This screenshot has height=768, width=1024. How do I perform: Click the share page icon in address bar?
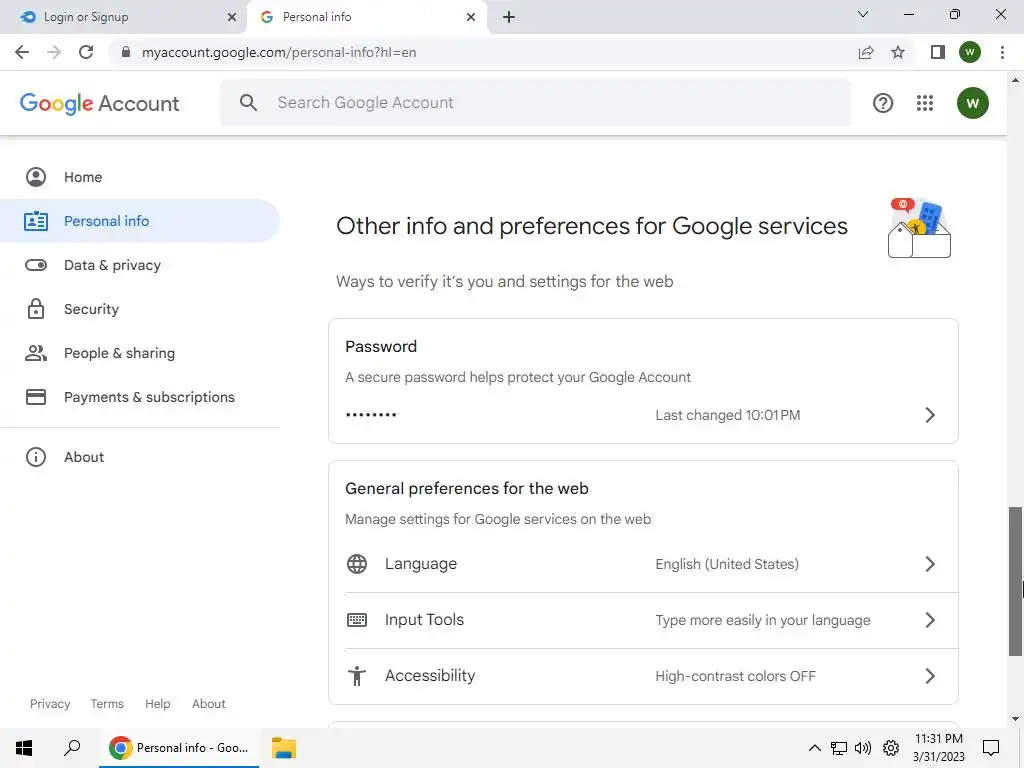[866, 52]
